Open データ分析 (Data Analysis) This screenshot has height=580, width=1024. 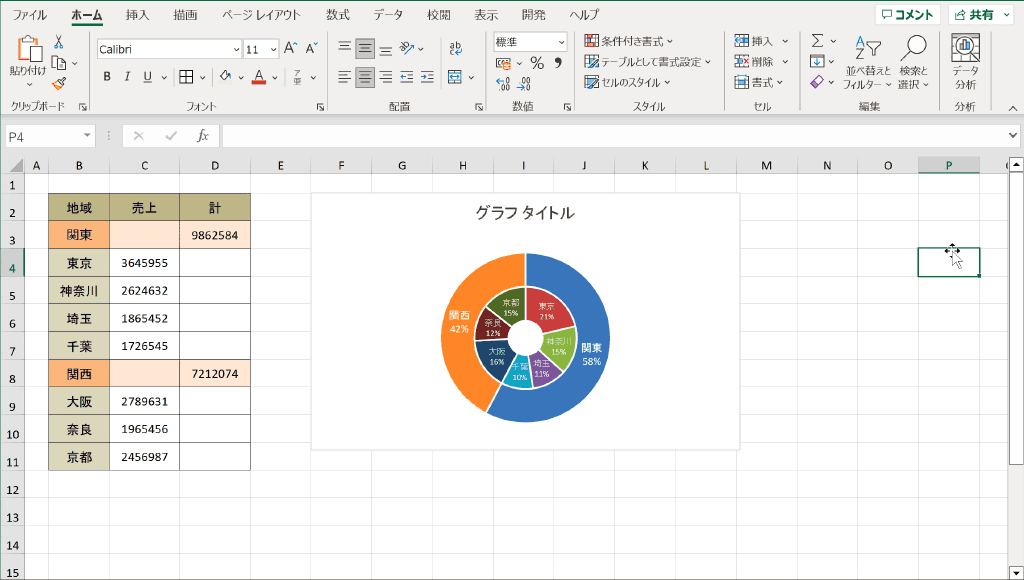963,60
